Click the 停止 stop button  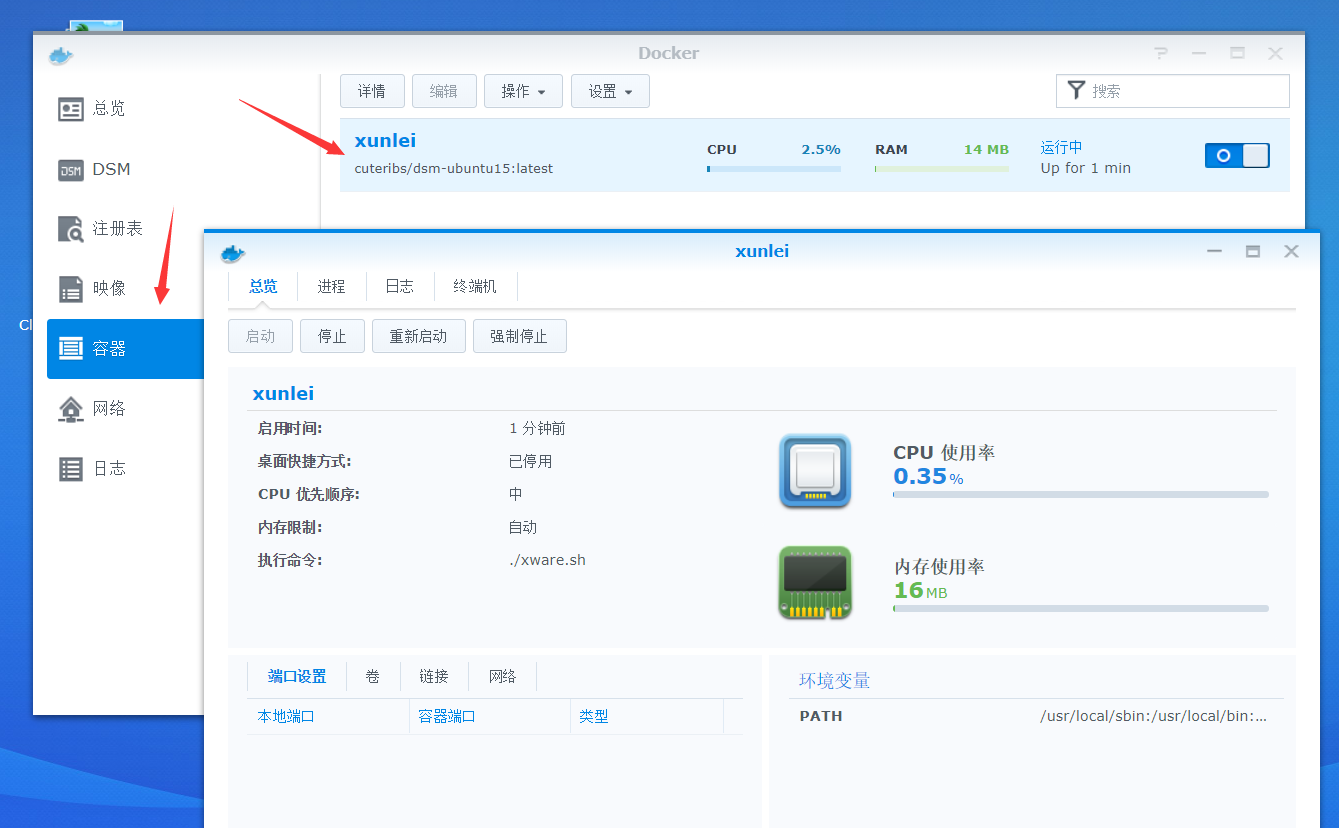pos(332,336)
